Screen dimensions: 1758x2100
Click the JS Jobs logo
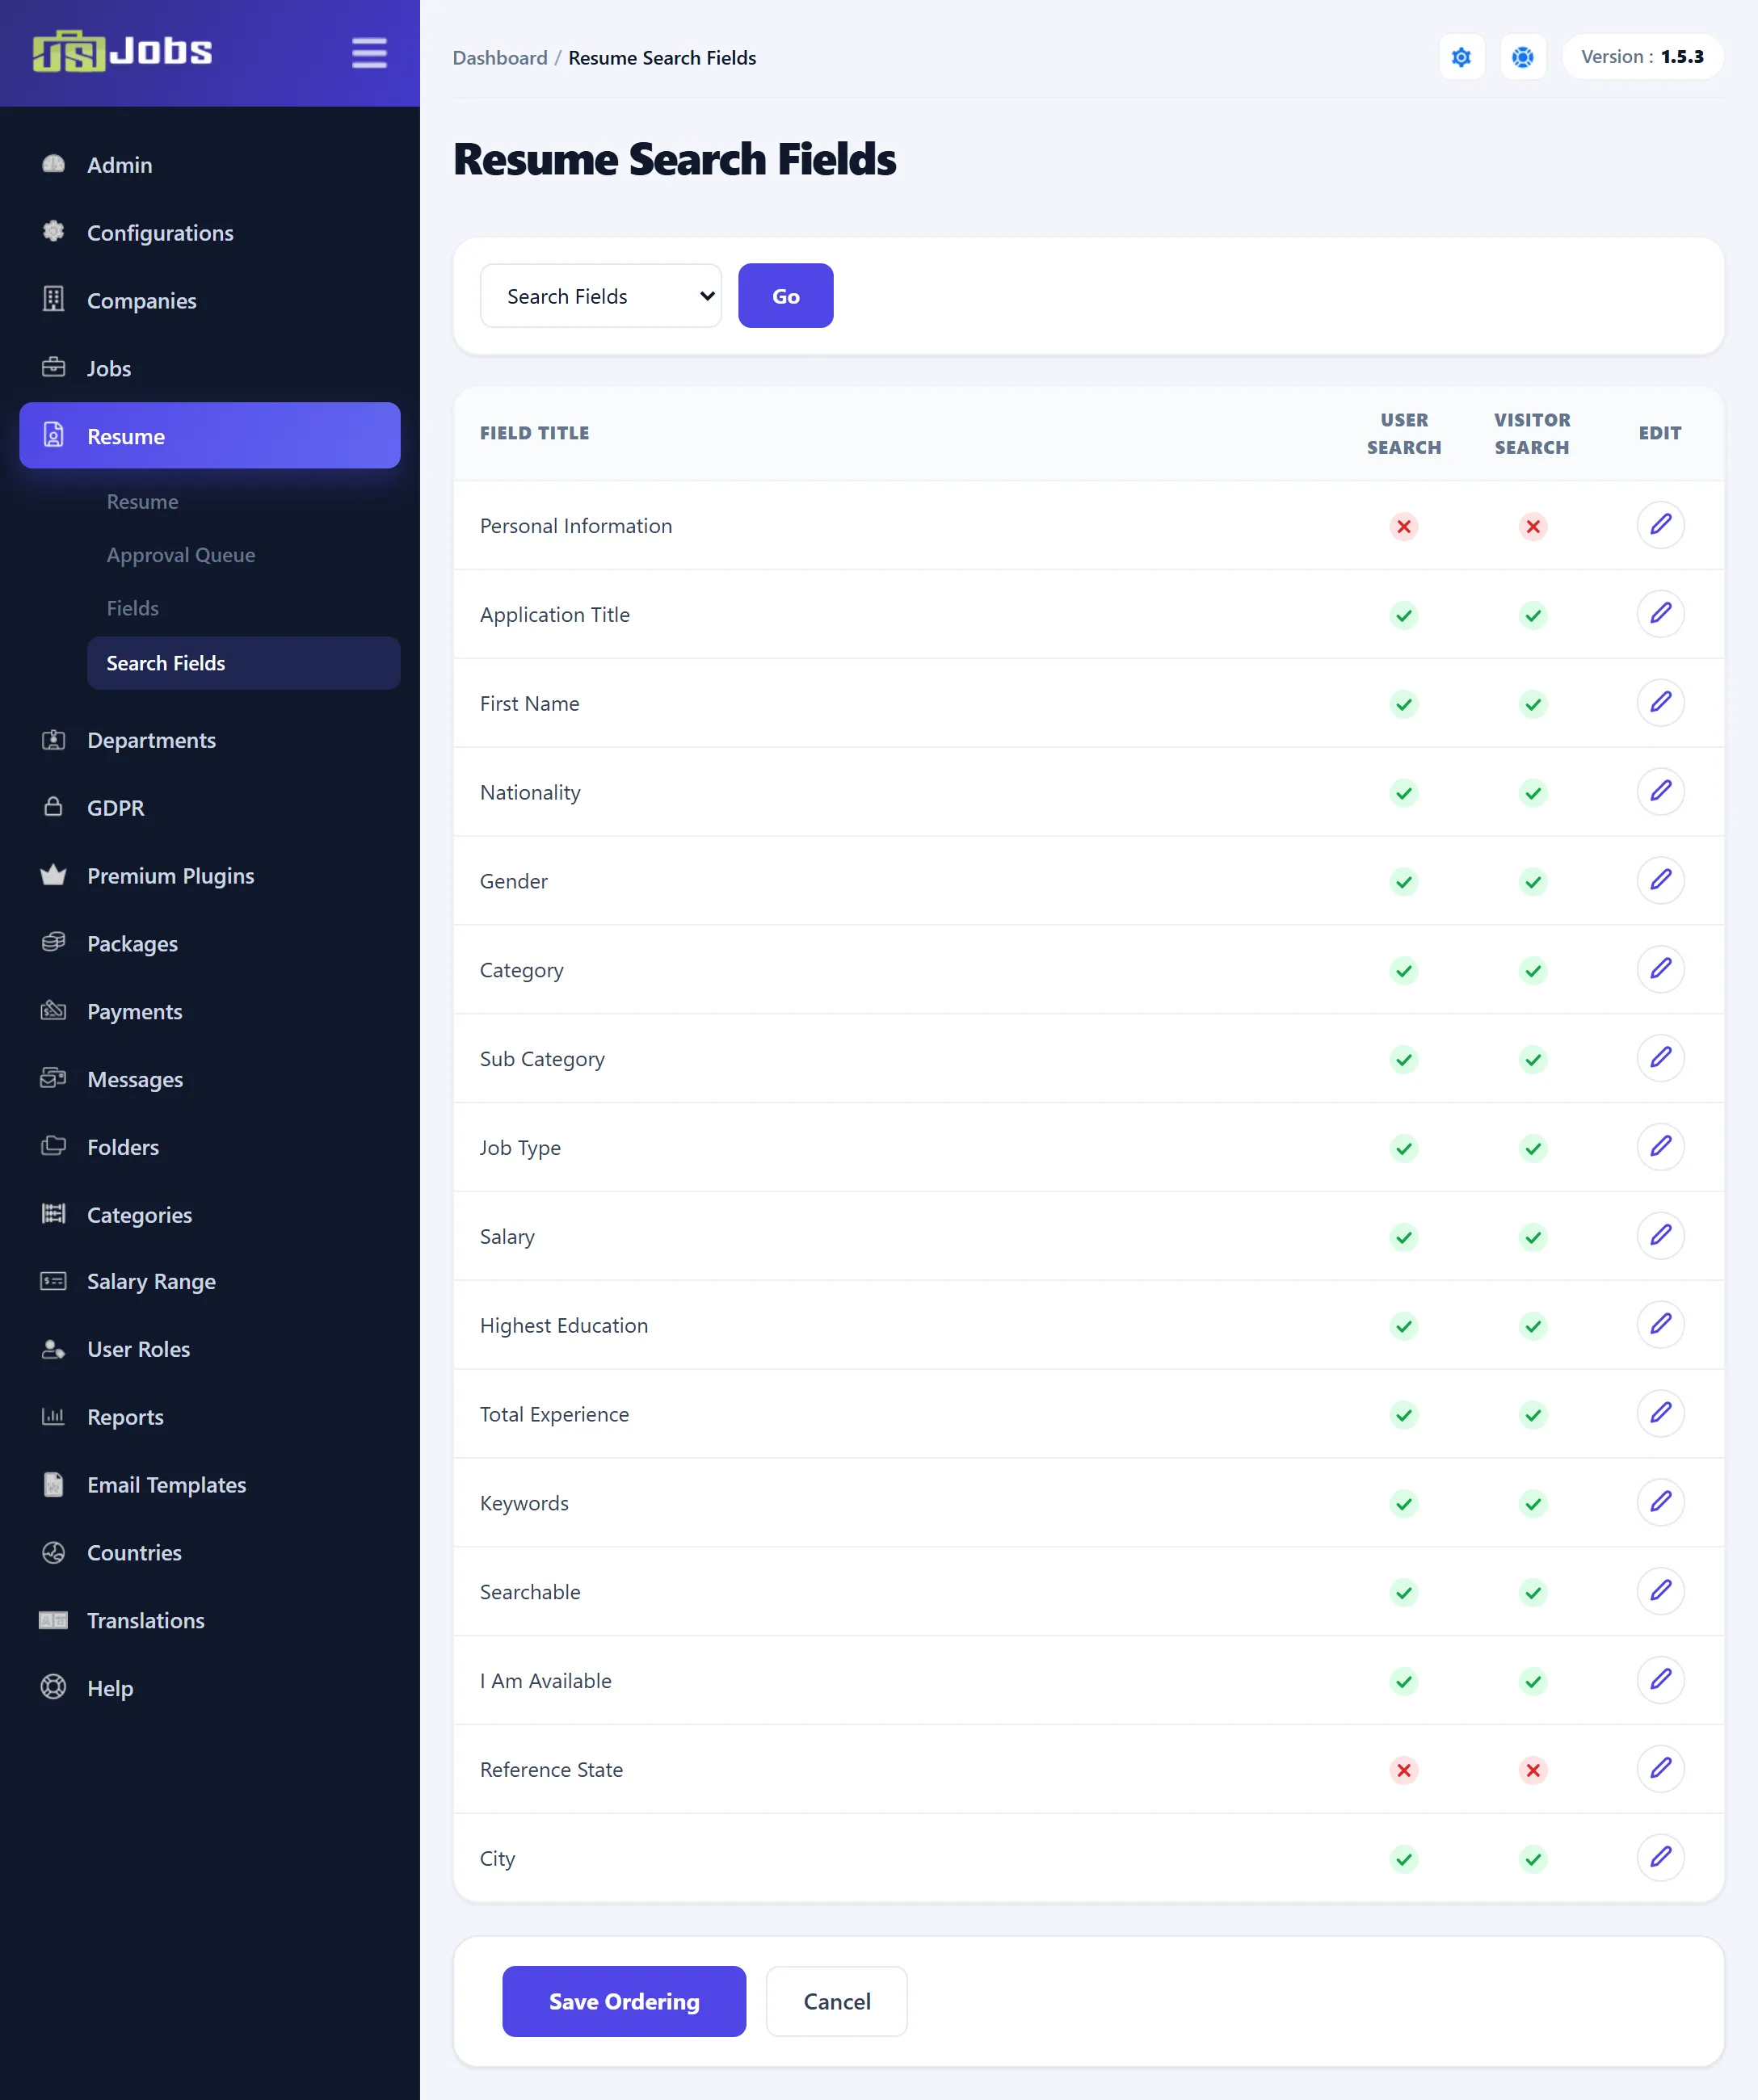pyautogui.click(x=122, y=51)
